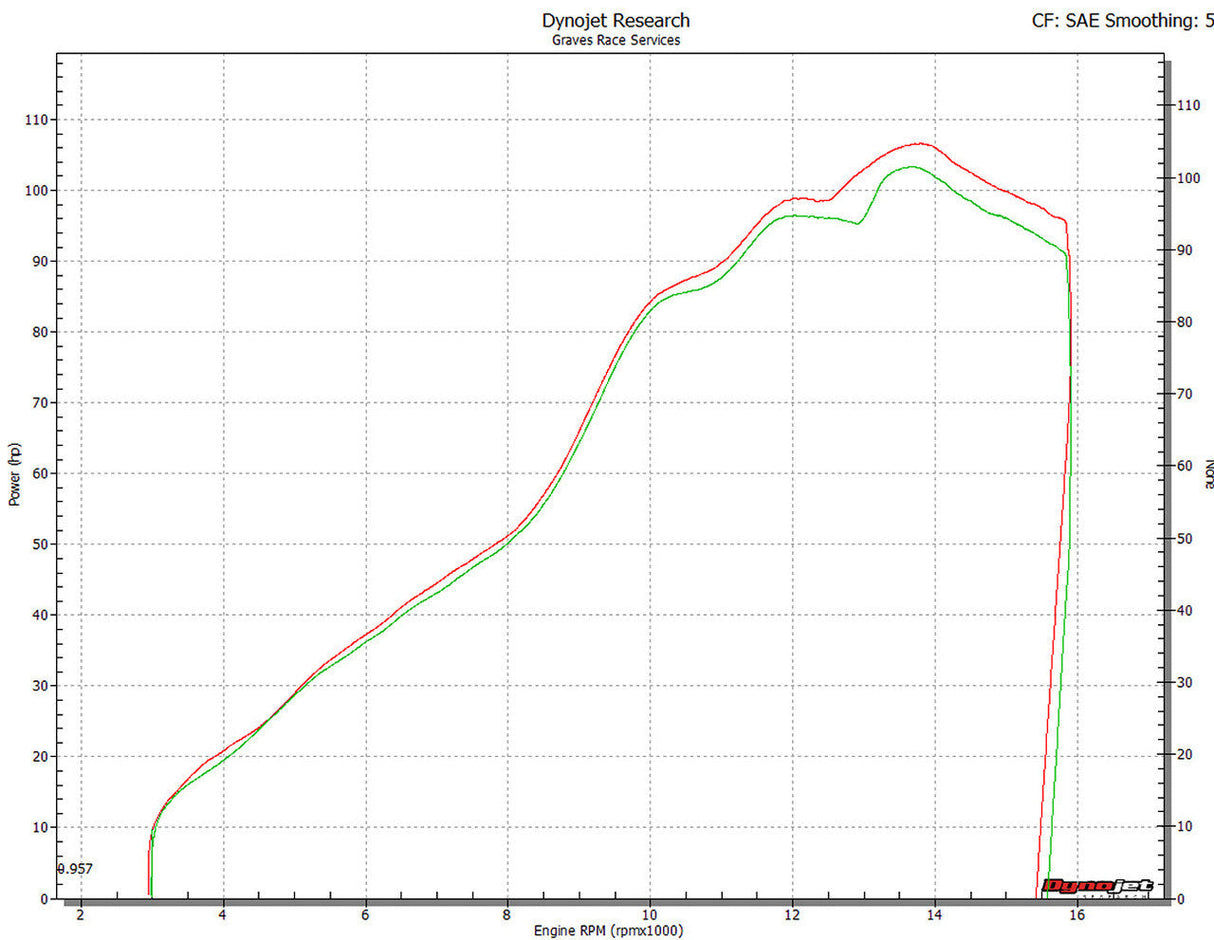The image size is (1214, 940).
Task: Click the rotated None label on right axis
Action: pyautogui.click(x=1207, y=473)
